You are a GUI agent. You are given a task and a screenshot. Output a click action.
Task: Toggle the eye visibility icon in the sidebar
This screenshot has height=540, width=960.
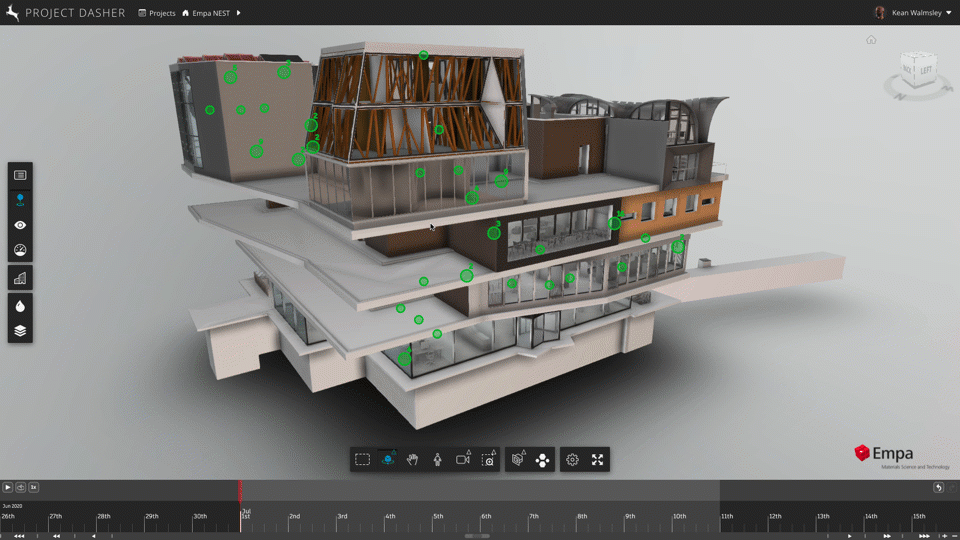(20, 225)
